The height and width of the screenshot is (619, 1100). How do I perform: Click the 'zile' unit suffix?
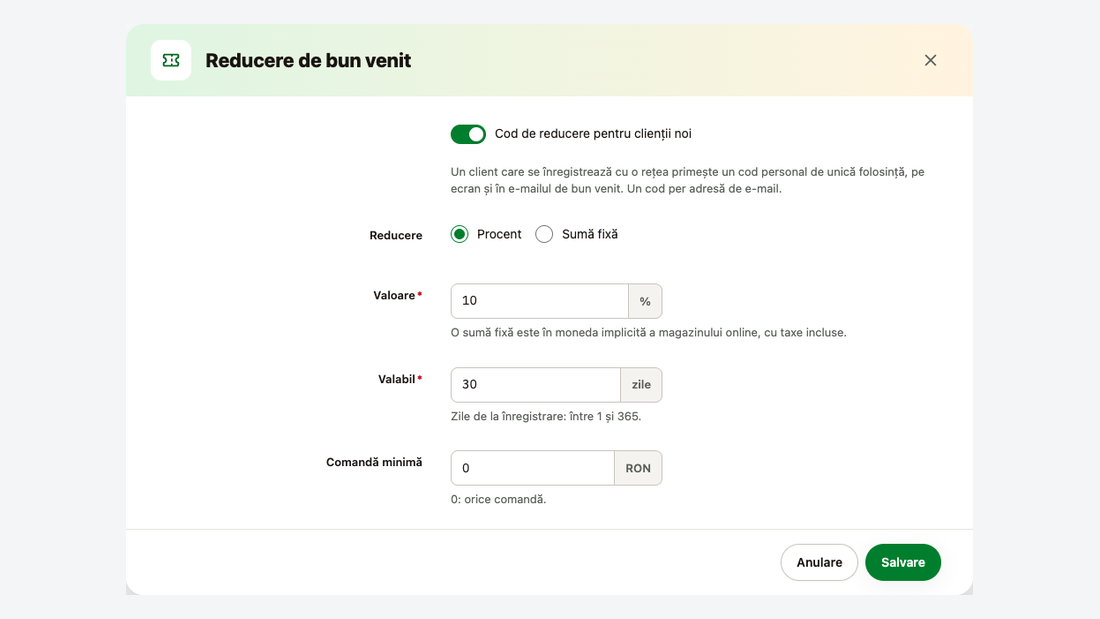point(641,385)
